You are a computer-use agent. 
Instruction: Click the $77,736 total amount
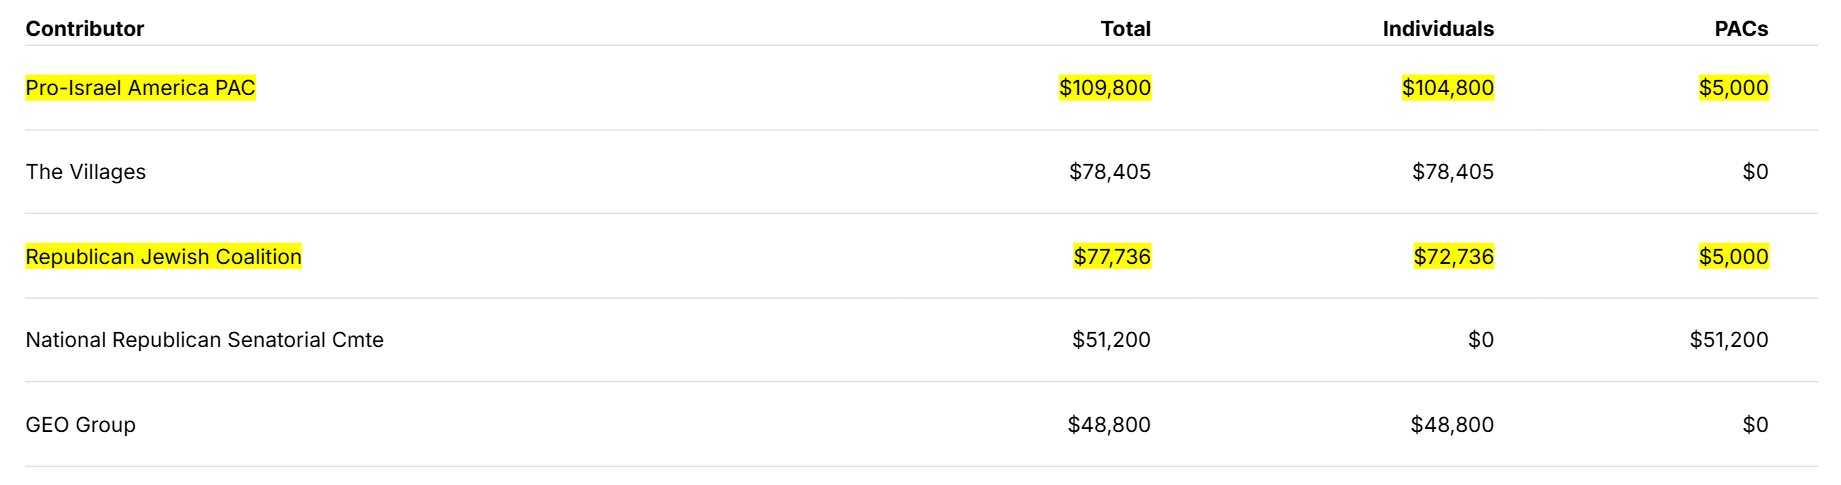point(1112,257)
